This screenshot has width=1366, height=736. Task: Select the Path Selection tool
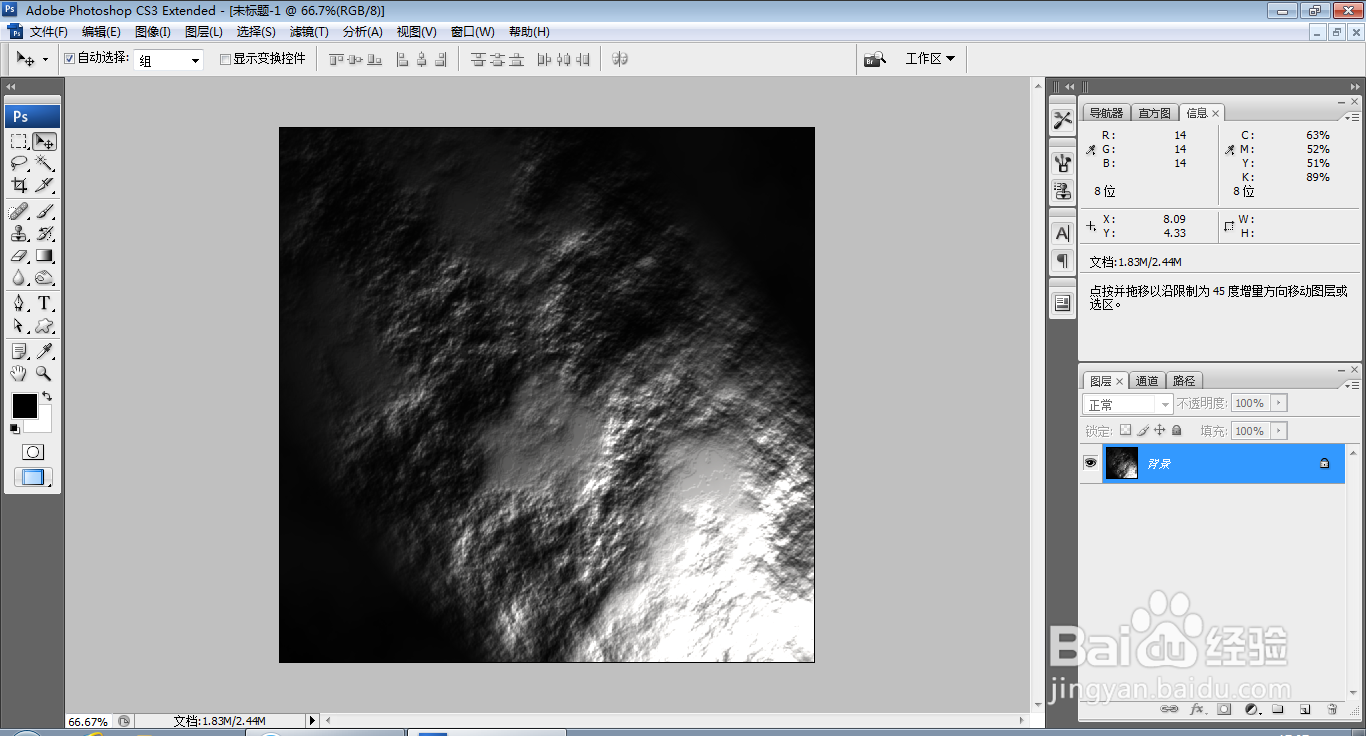(19, 325)
